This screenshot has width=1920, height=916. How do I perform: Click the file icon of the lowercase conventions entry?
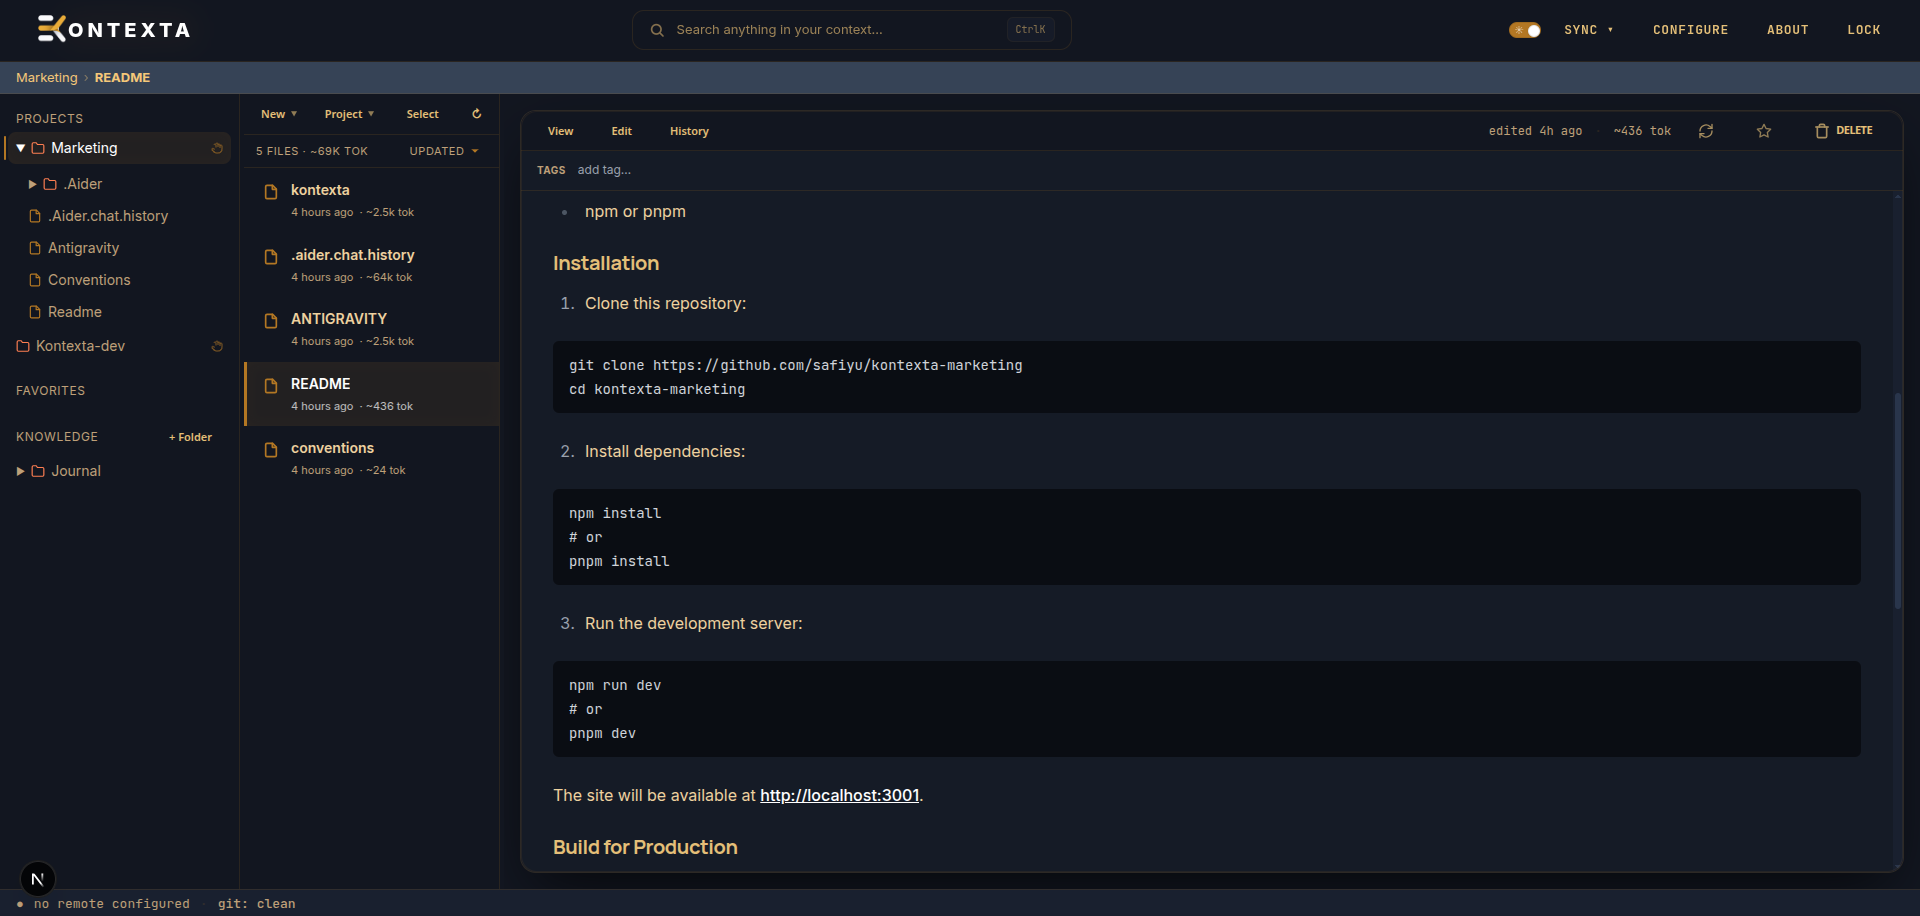click(x=270, y=450)
